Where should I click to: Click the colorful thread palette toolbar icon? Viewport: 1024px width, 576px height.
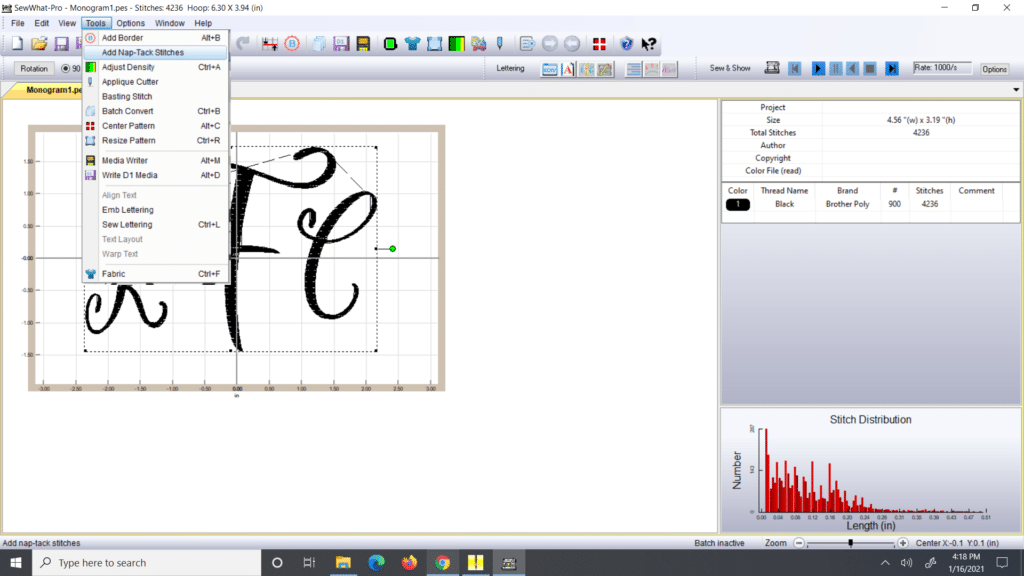click(479, 44)
